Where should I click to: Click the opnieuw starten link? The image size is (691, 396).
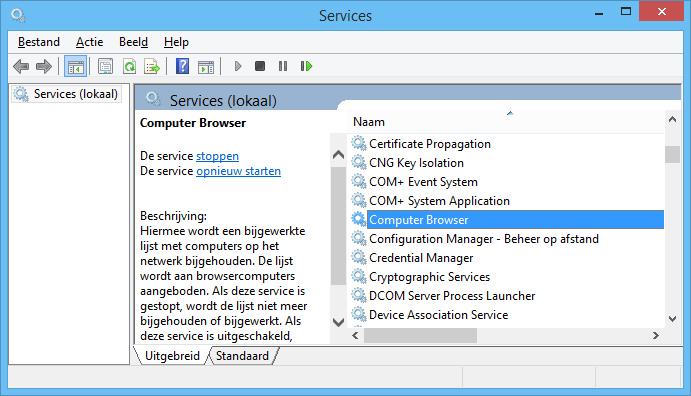click(x=238, y=171)
